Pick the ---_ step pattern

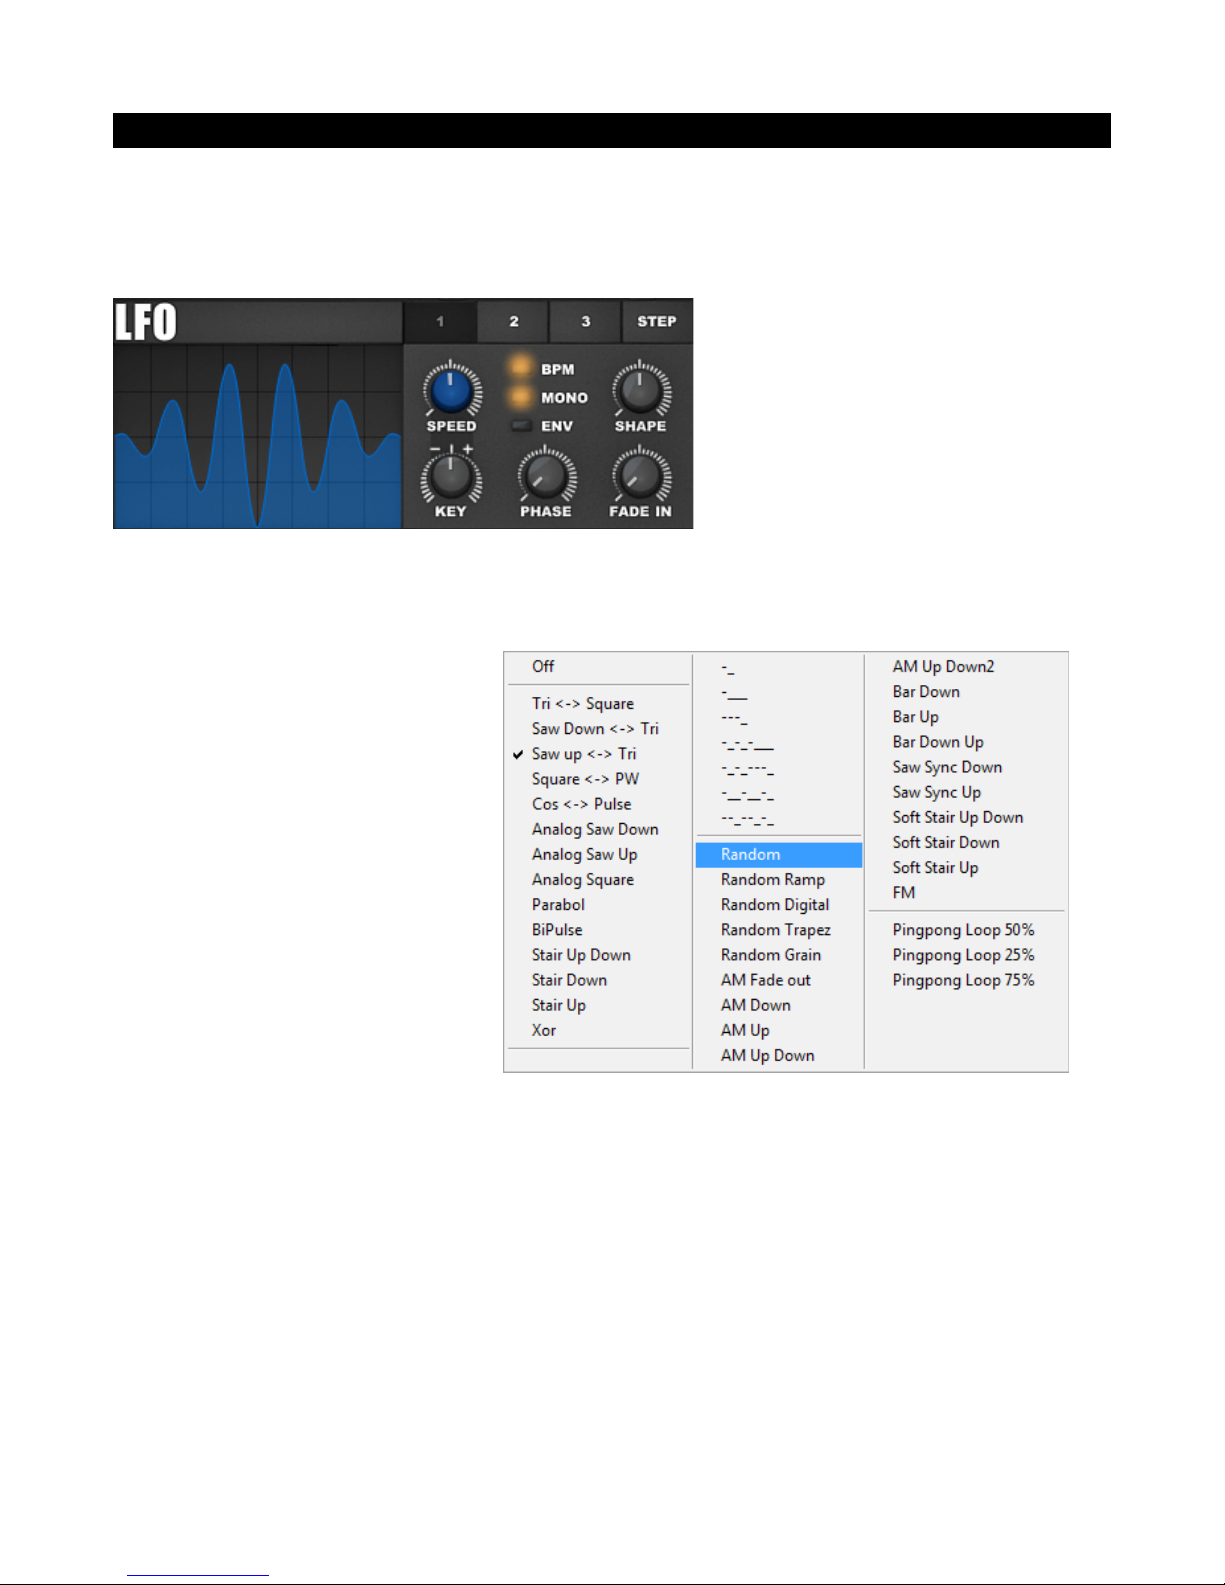pos(734,719)
